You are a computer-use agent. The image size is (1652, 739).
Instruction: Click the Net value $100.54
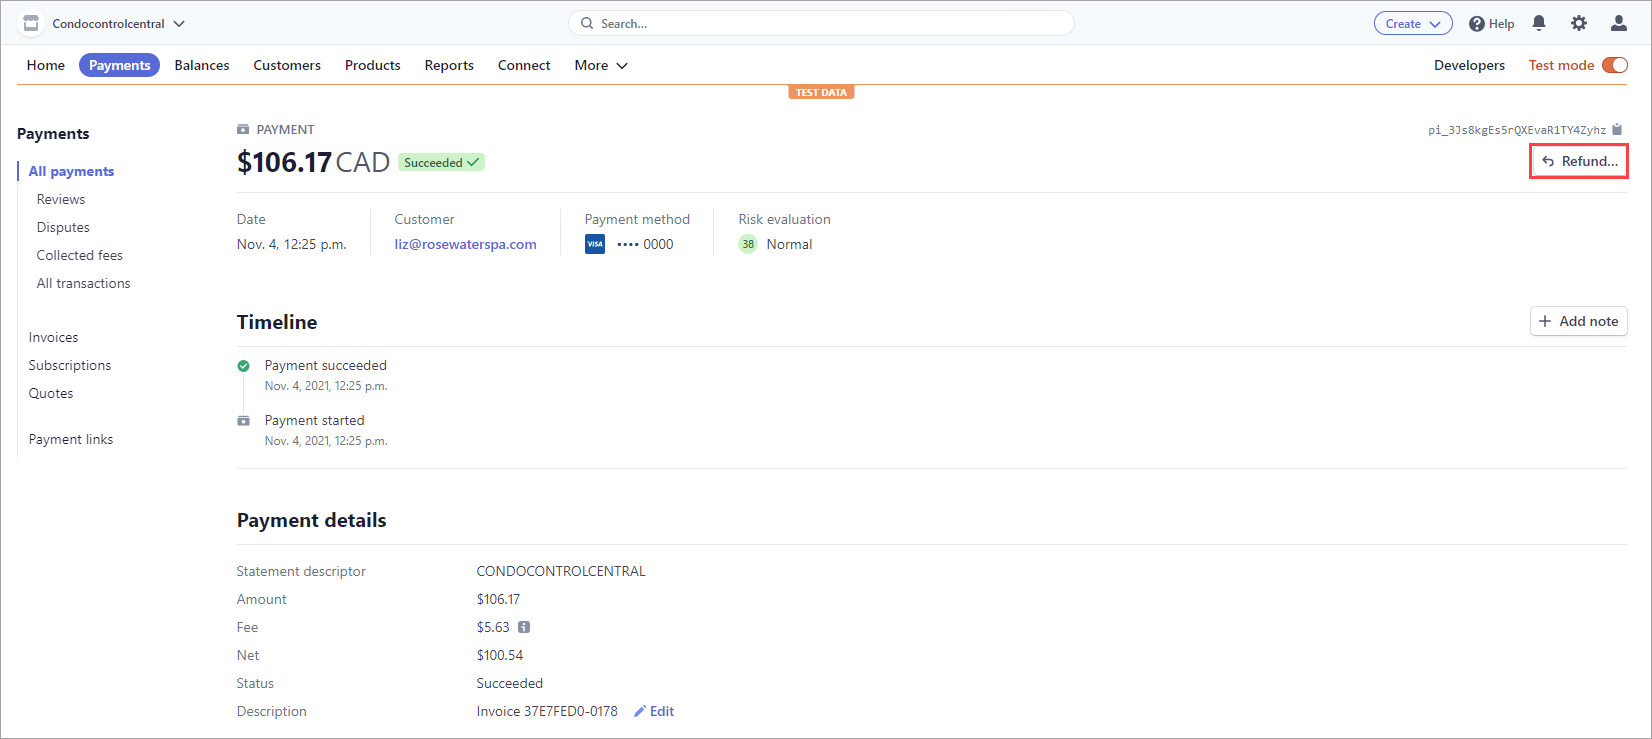[x=500, y=655]
